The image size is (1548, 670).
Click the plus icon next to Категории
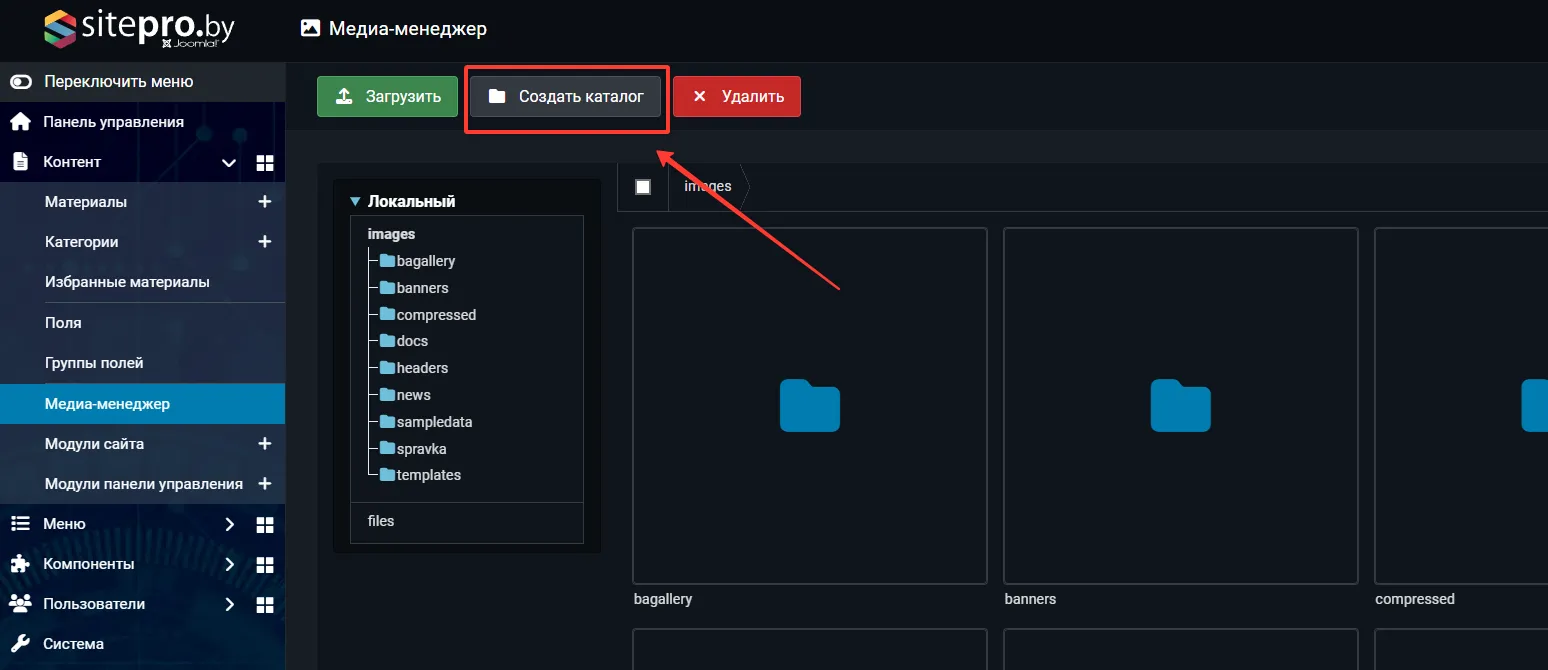(265, 242)
